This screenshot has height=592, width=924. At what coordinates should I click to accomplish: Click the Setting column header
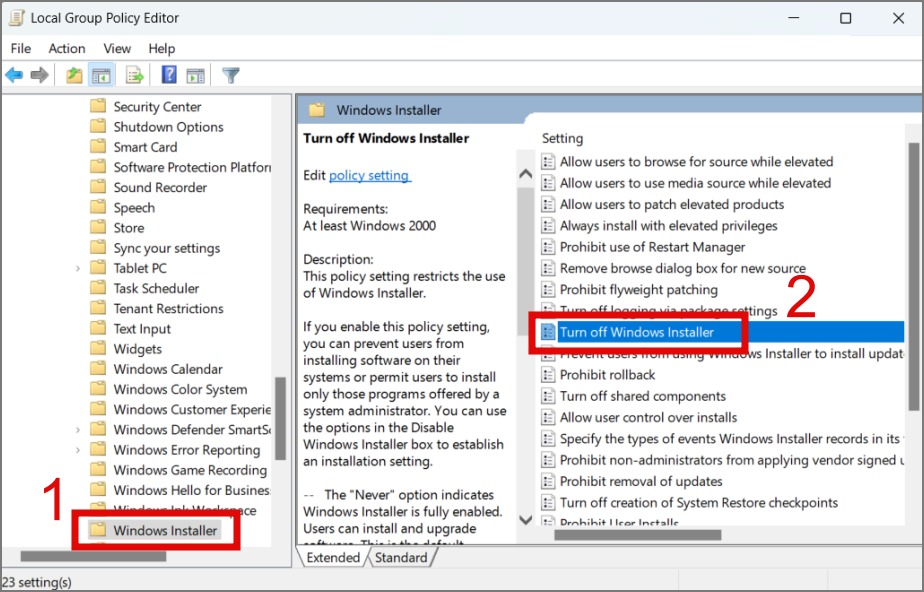pyautogui.click(x=562, y=138)
